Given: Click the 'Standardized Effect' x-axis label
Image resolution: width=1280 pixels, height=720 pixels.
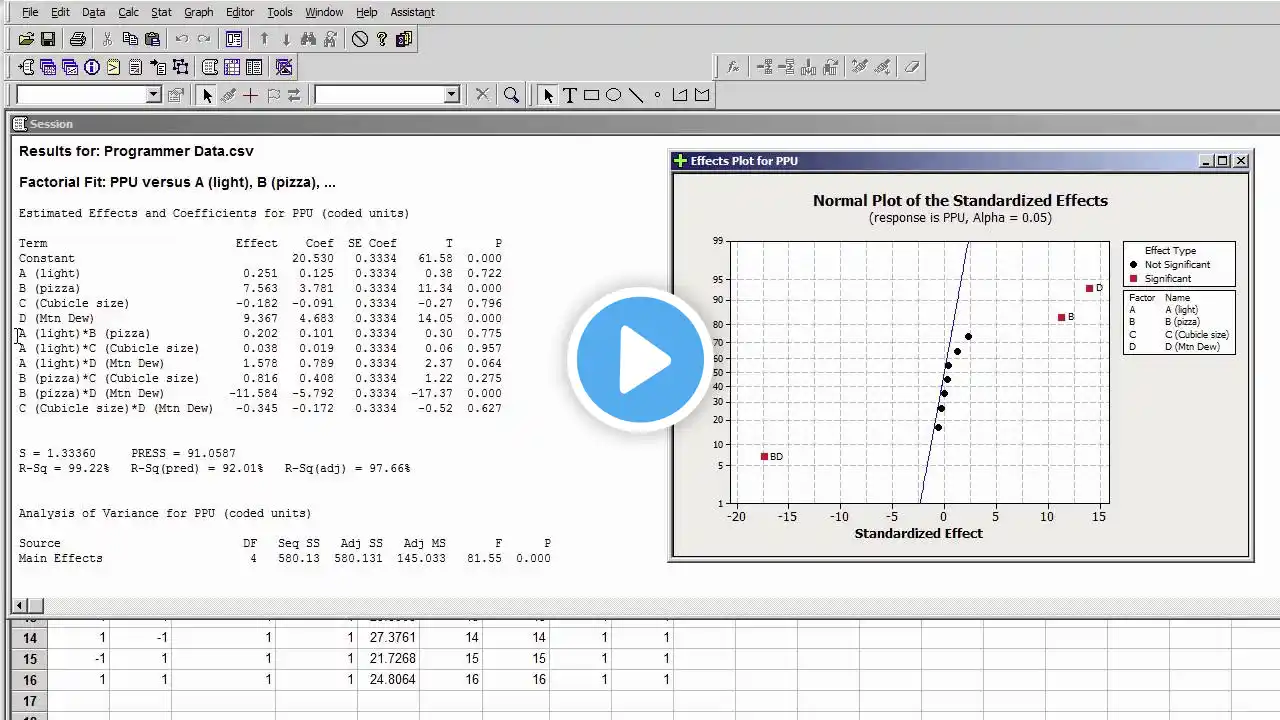Looking at the screenshot, I should [918, 534].
